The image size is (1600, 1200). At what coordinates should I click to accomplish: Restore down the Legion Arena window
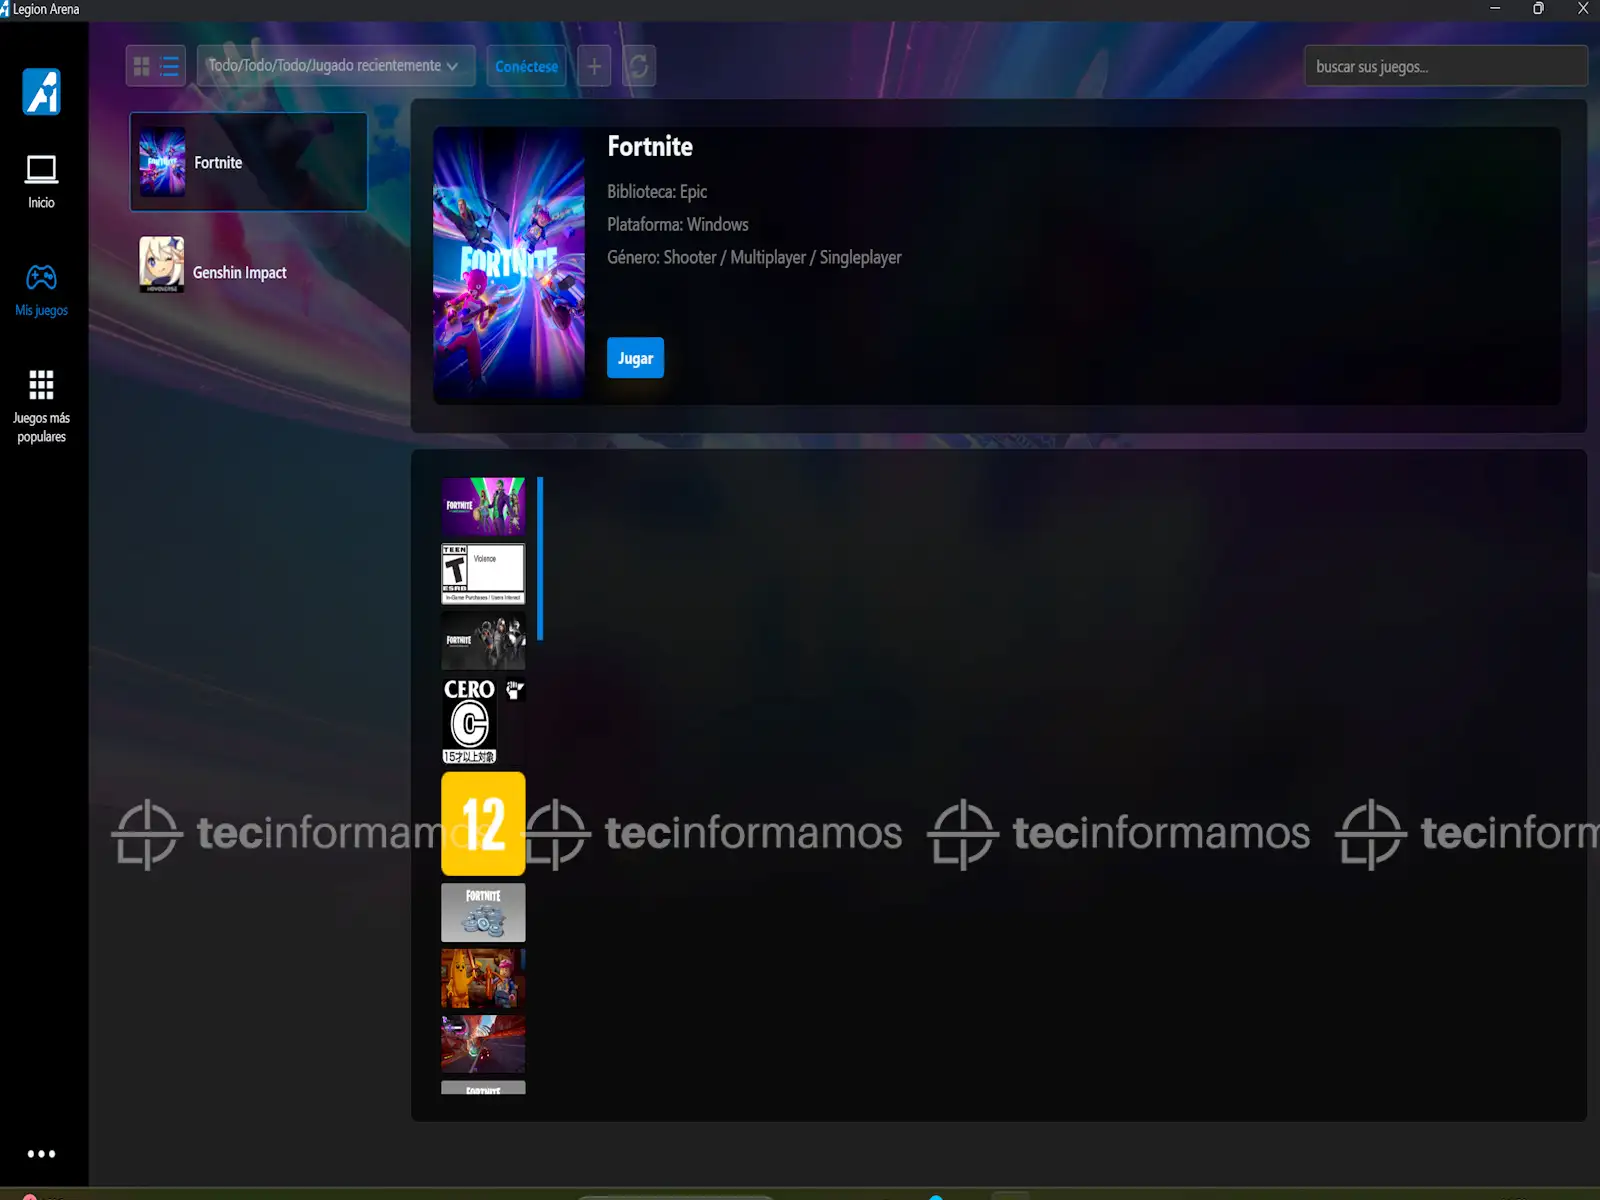pos(1538,9)
